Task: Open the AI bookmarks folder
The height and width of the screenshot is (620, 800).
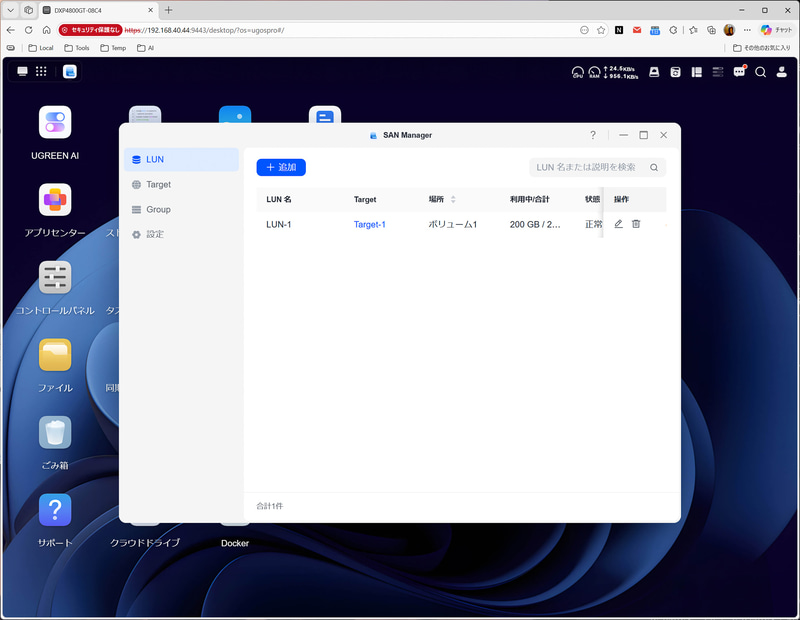Action: pos(145,48)
